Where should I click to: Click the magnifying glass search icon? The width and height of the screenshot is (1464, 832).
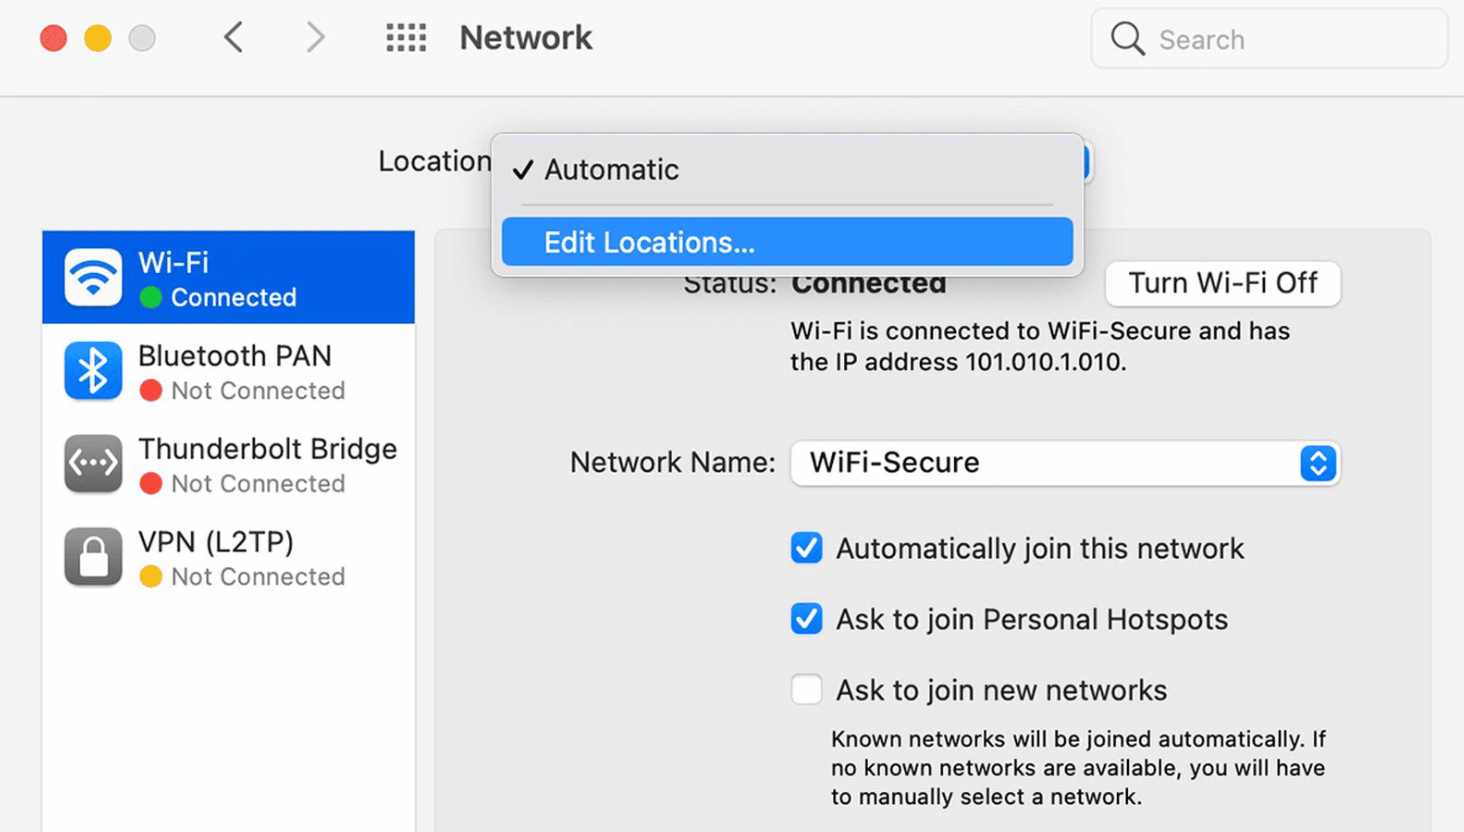(1127, 39)
